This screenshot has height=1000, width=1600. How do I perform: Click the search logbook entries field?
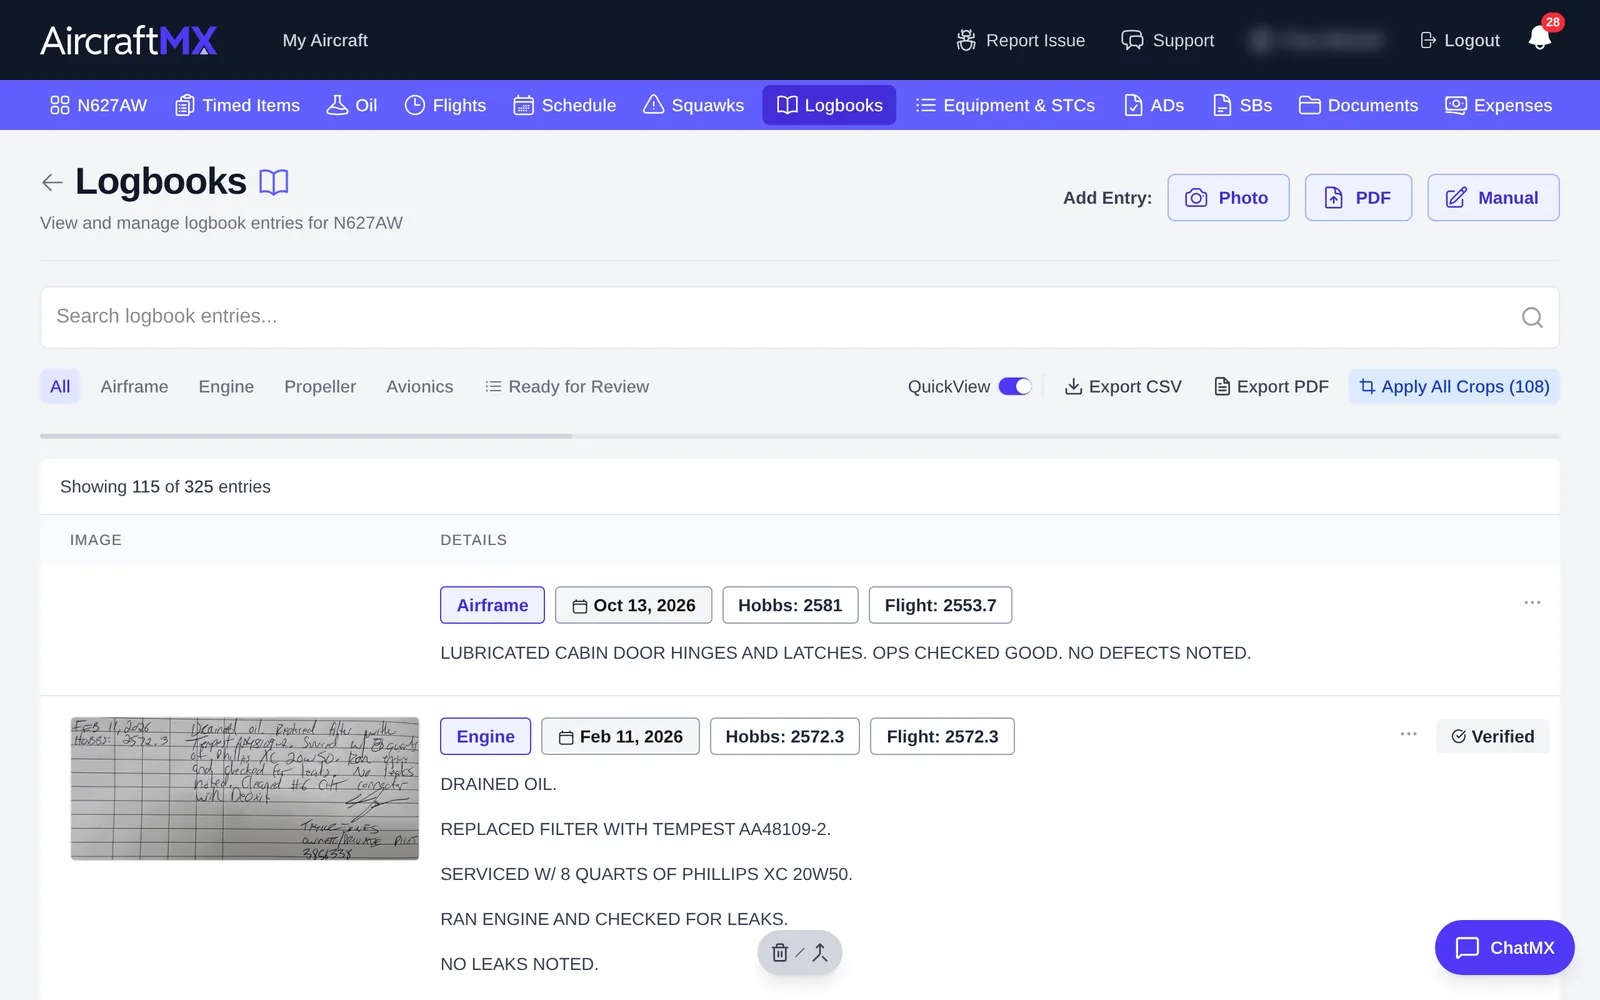point(800,318)
